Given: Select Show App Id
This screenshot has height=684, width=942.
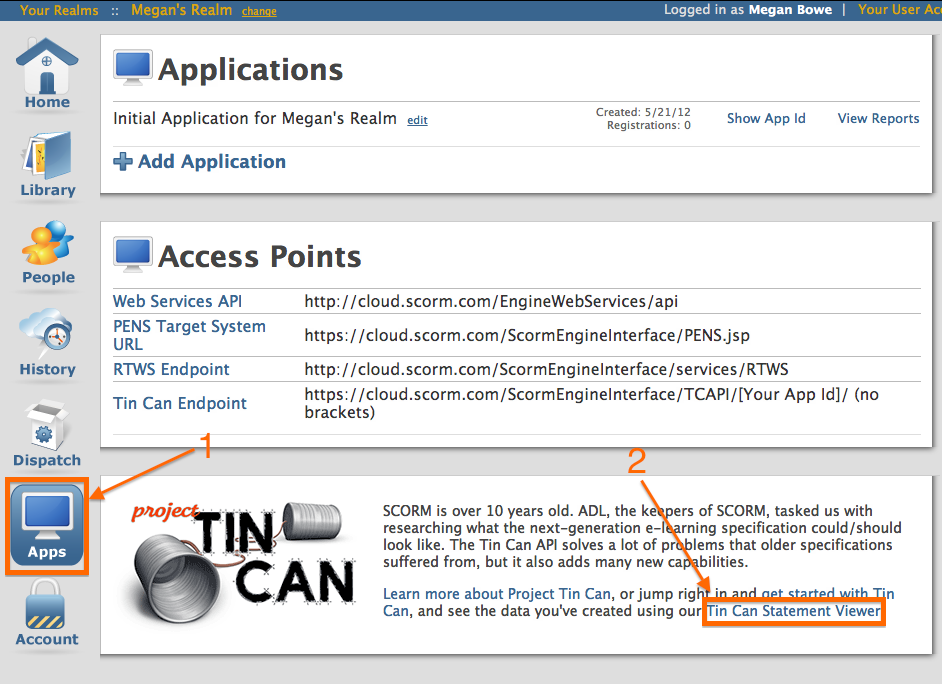Looking at the screenshot, I should [x=766, y=118].
